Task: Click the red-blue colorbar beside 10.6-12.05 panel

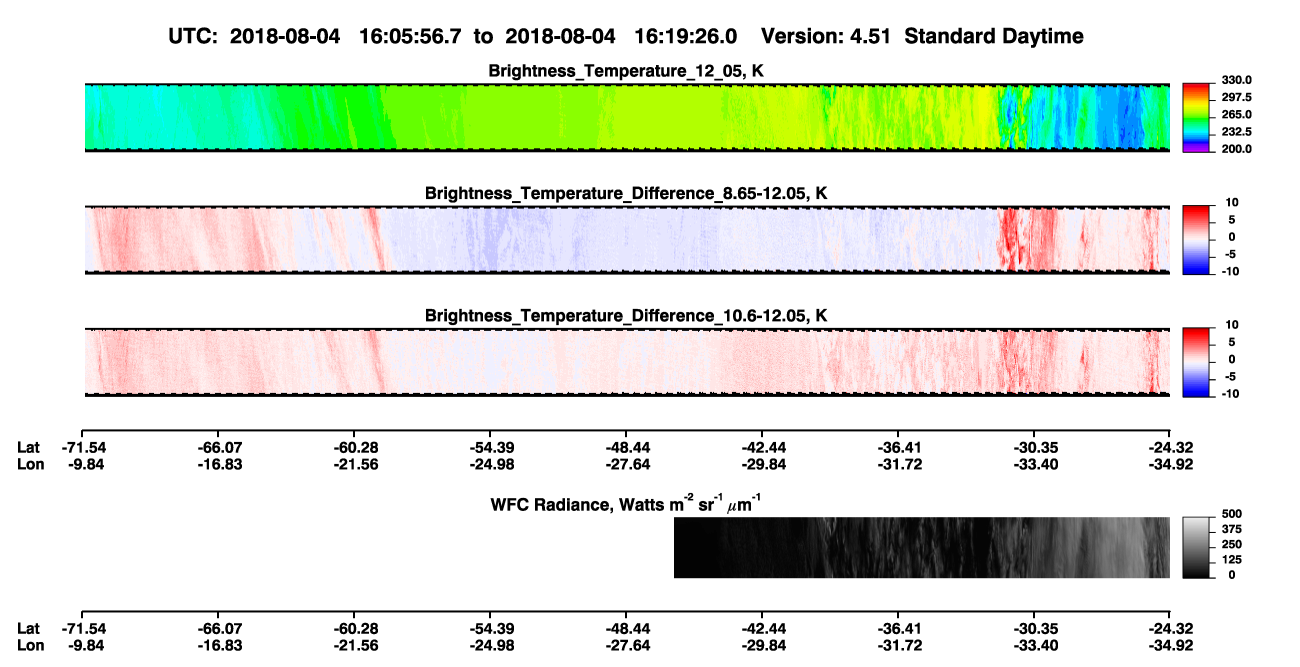Action: tap(1195, 362)
